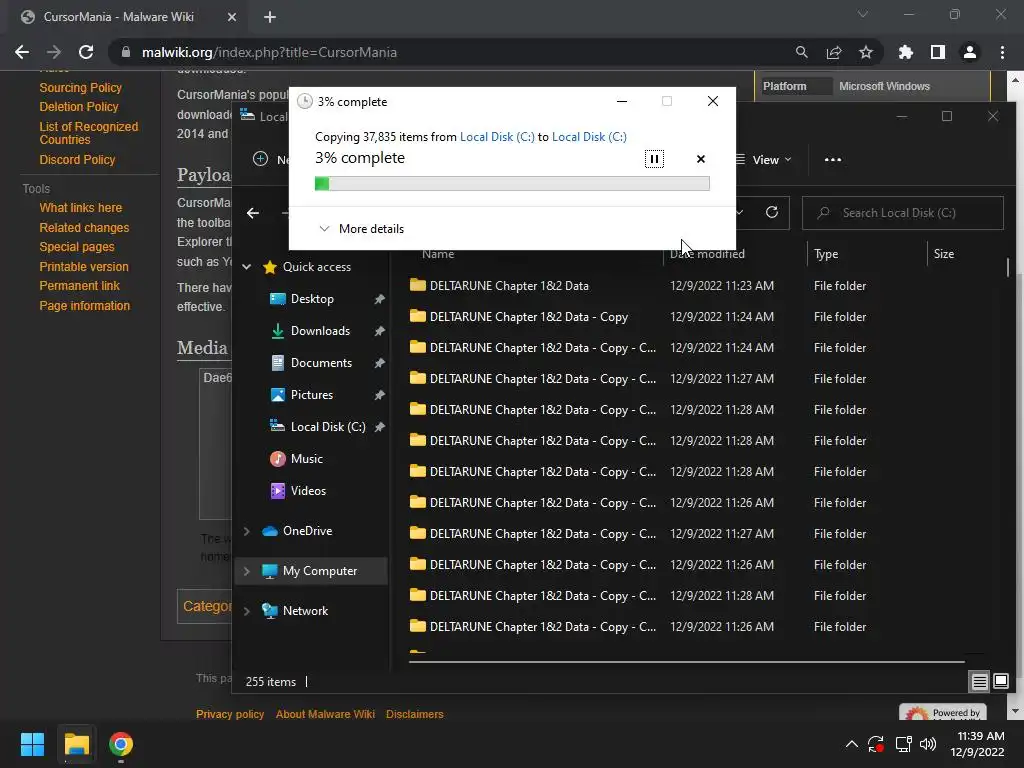This screenshot has width=1024, height=768.
Task: Open volume control in tray
Action: (x=927, y=744)
